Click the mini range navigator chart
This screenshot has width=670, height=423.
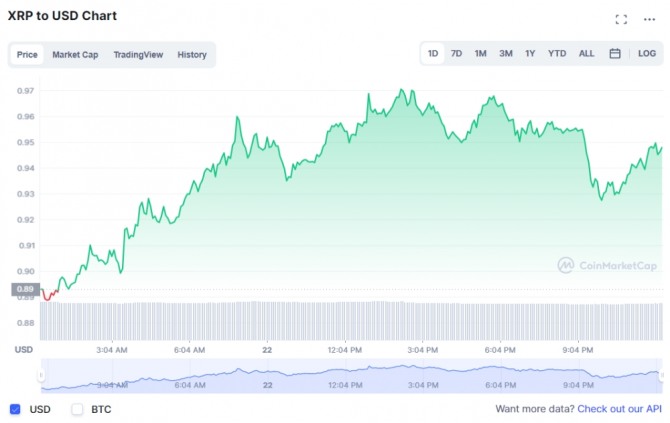coord(350,376)
